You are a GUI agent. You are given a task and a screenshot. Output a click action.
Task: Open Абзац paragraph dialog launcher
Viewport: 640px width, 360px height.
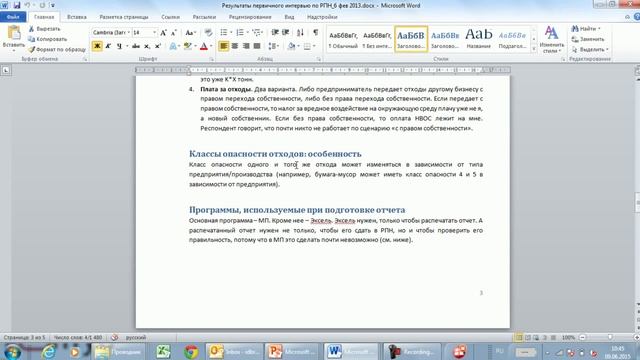[x=319, y=60]
